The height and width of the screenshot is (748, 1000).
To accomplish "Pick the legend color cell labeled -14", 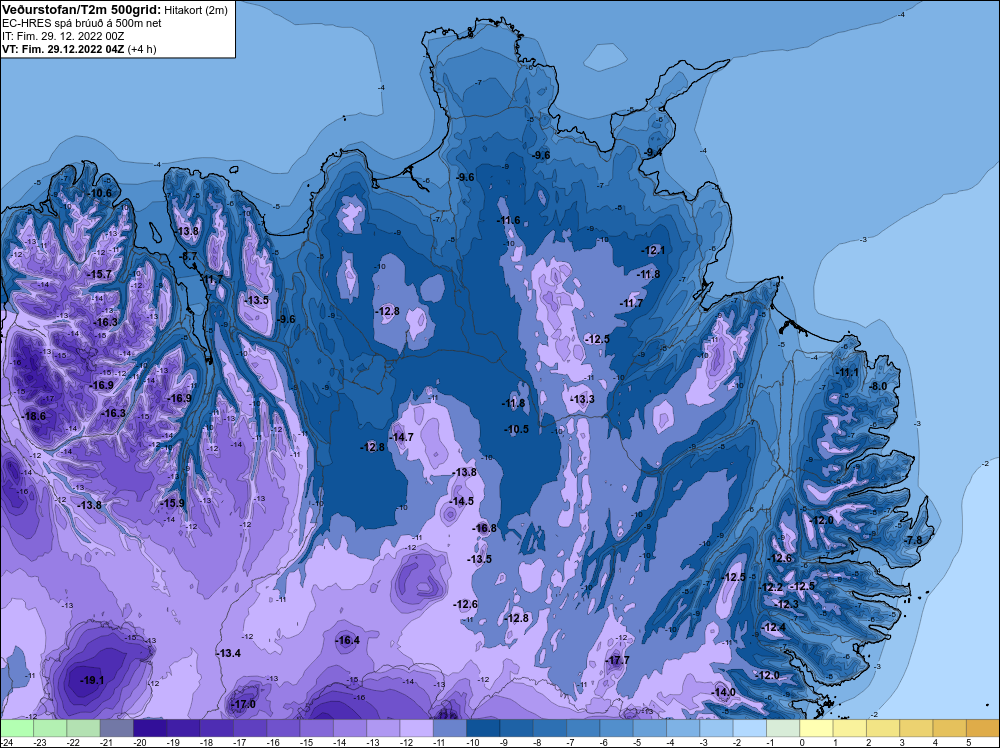I will click(x=349, y=728).
